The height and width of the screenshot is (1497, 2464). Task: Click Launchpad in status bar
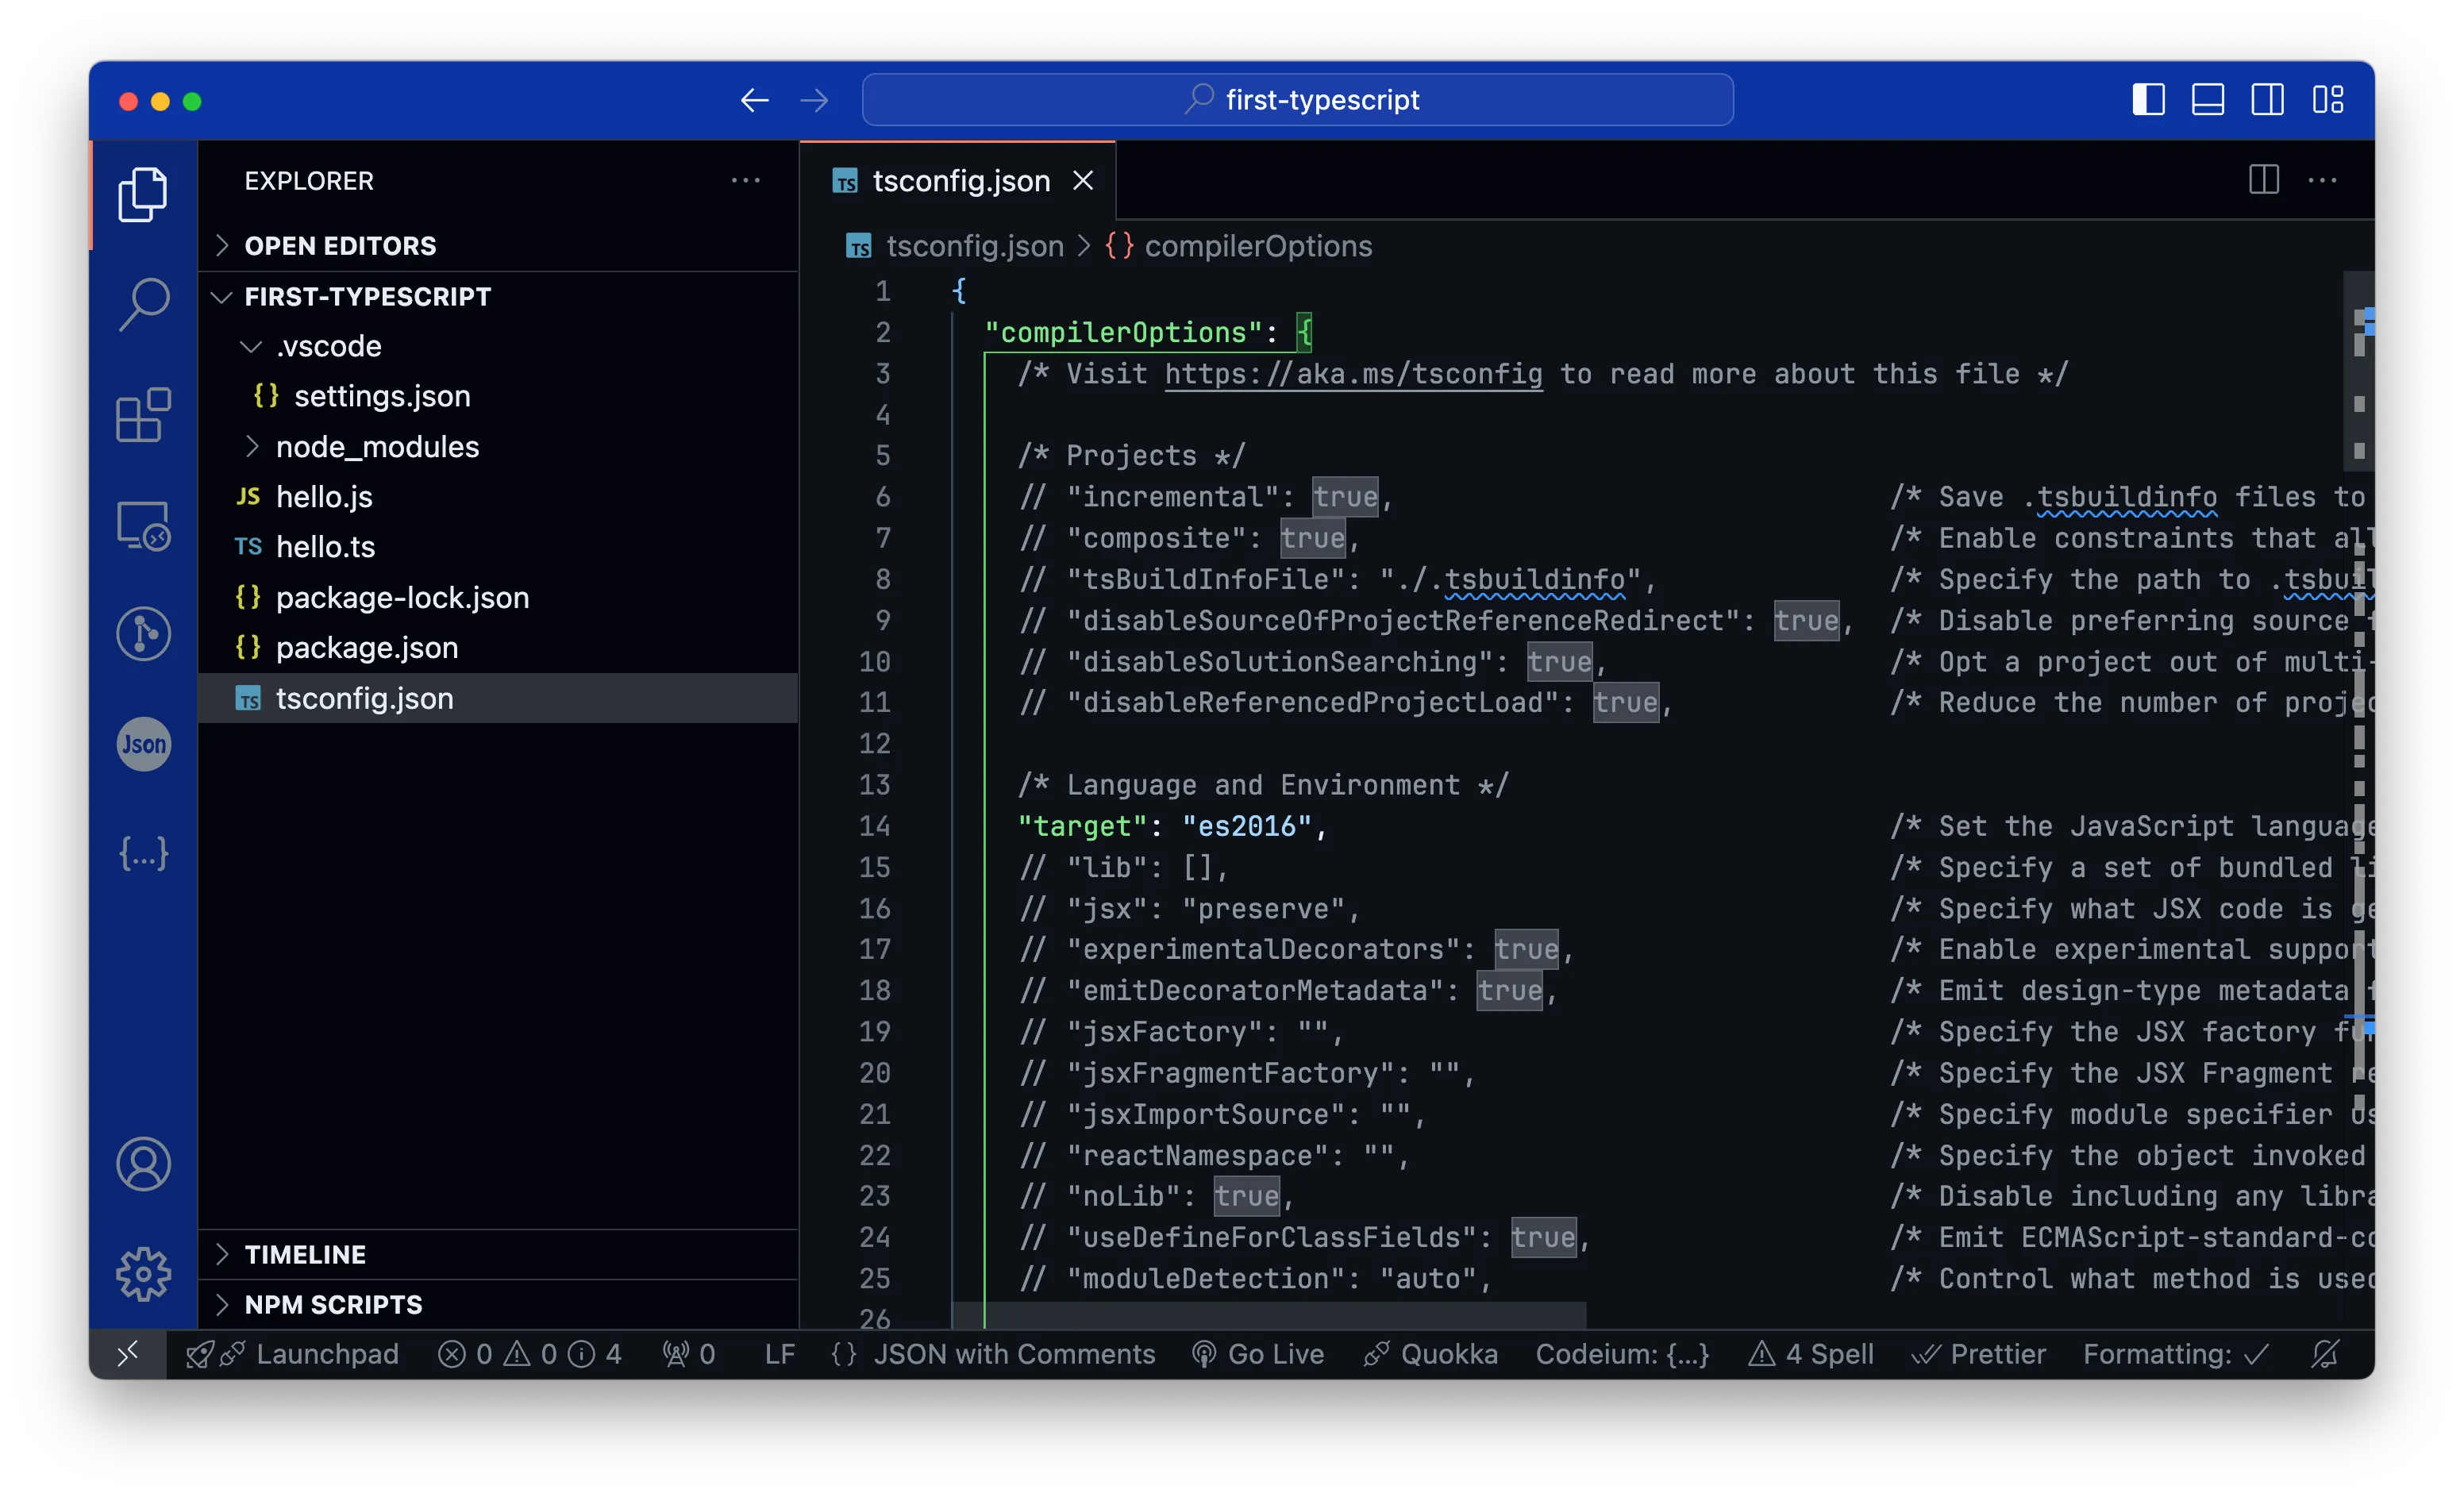(x=292, y=1354)
